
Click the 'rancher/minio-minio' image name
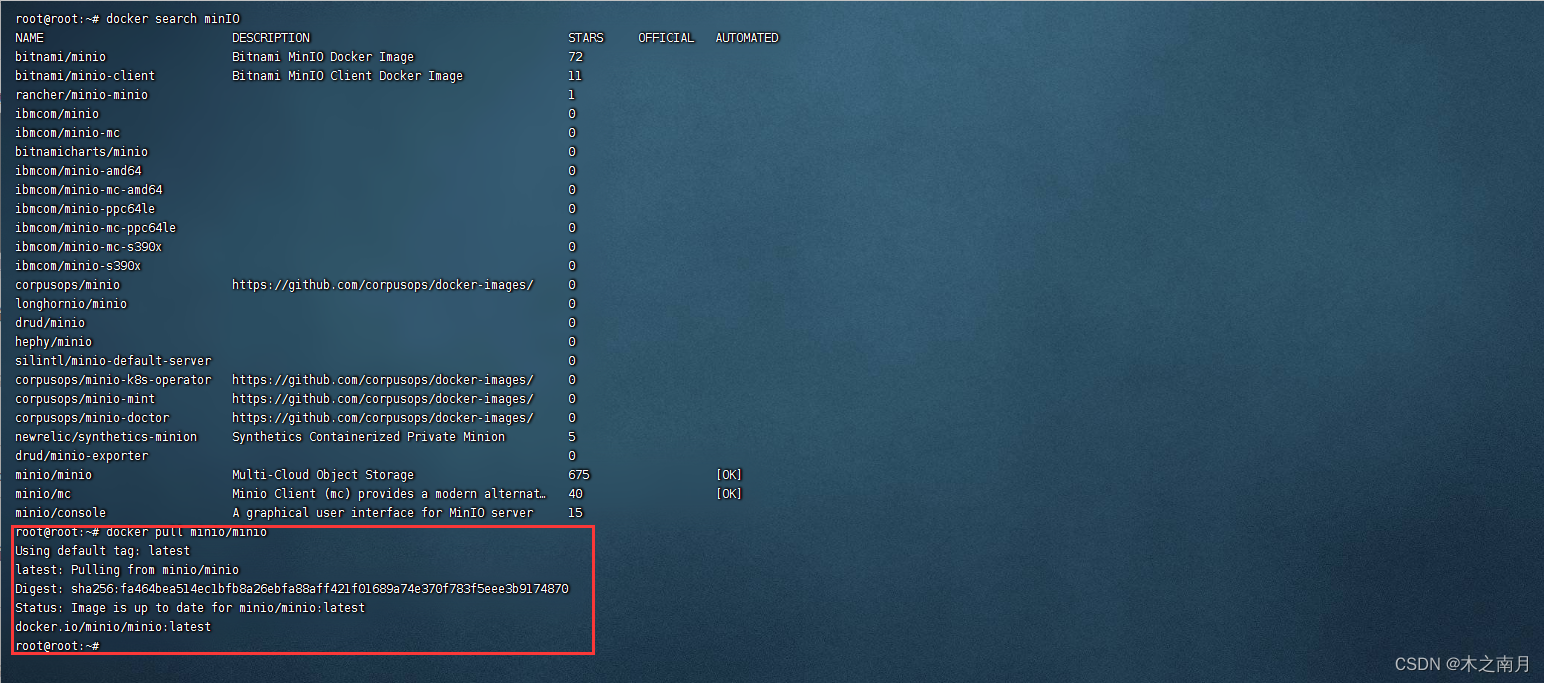[x=81, y=95]
